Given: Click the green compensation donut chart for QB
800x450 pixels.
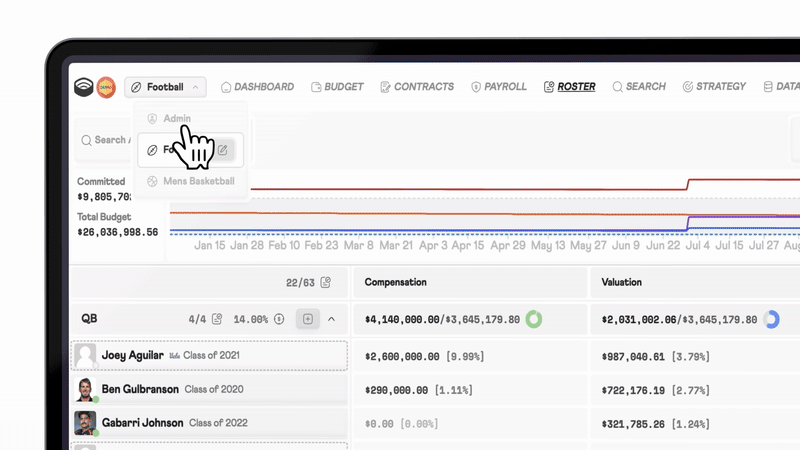Looking at the screenshot, I should 534,320.
